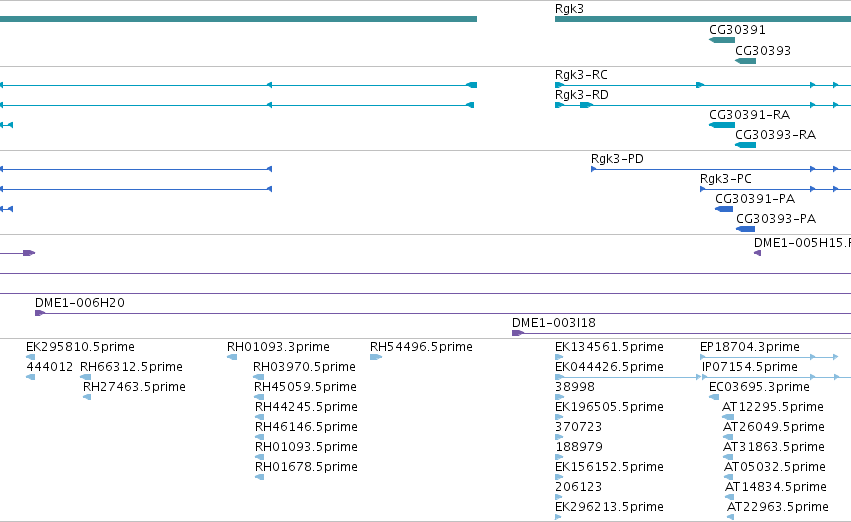The width and height of the screenshot is (851, 522).
Task: Select the RH01093.5prime EST
Action: (x=259, y=457)
